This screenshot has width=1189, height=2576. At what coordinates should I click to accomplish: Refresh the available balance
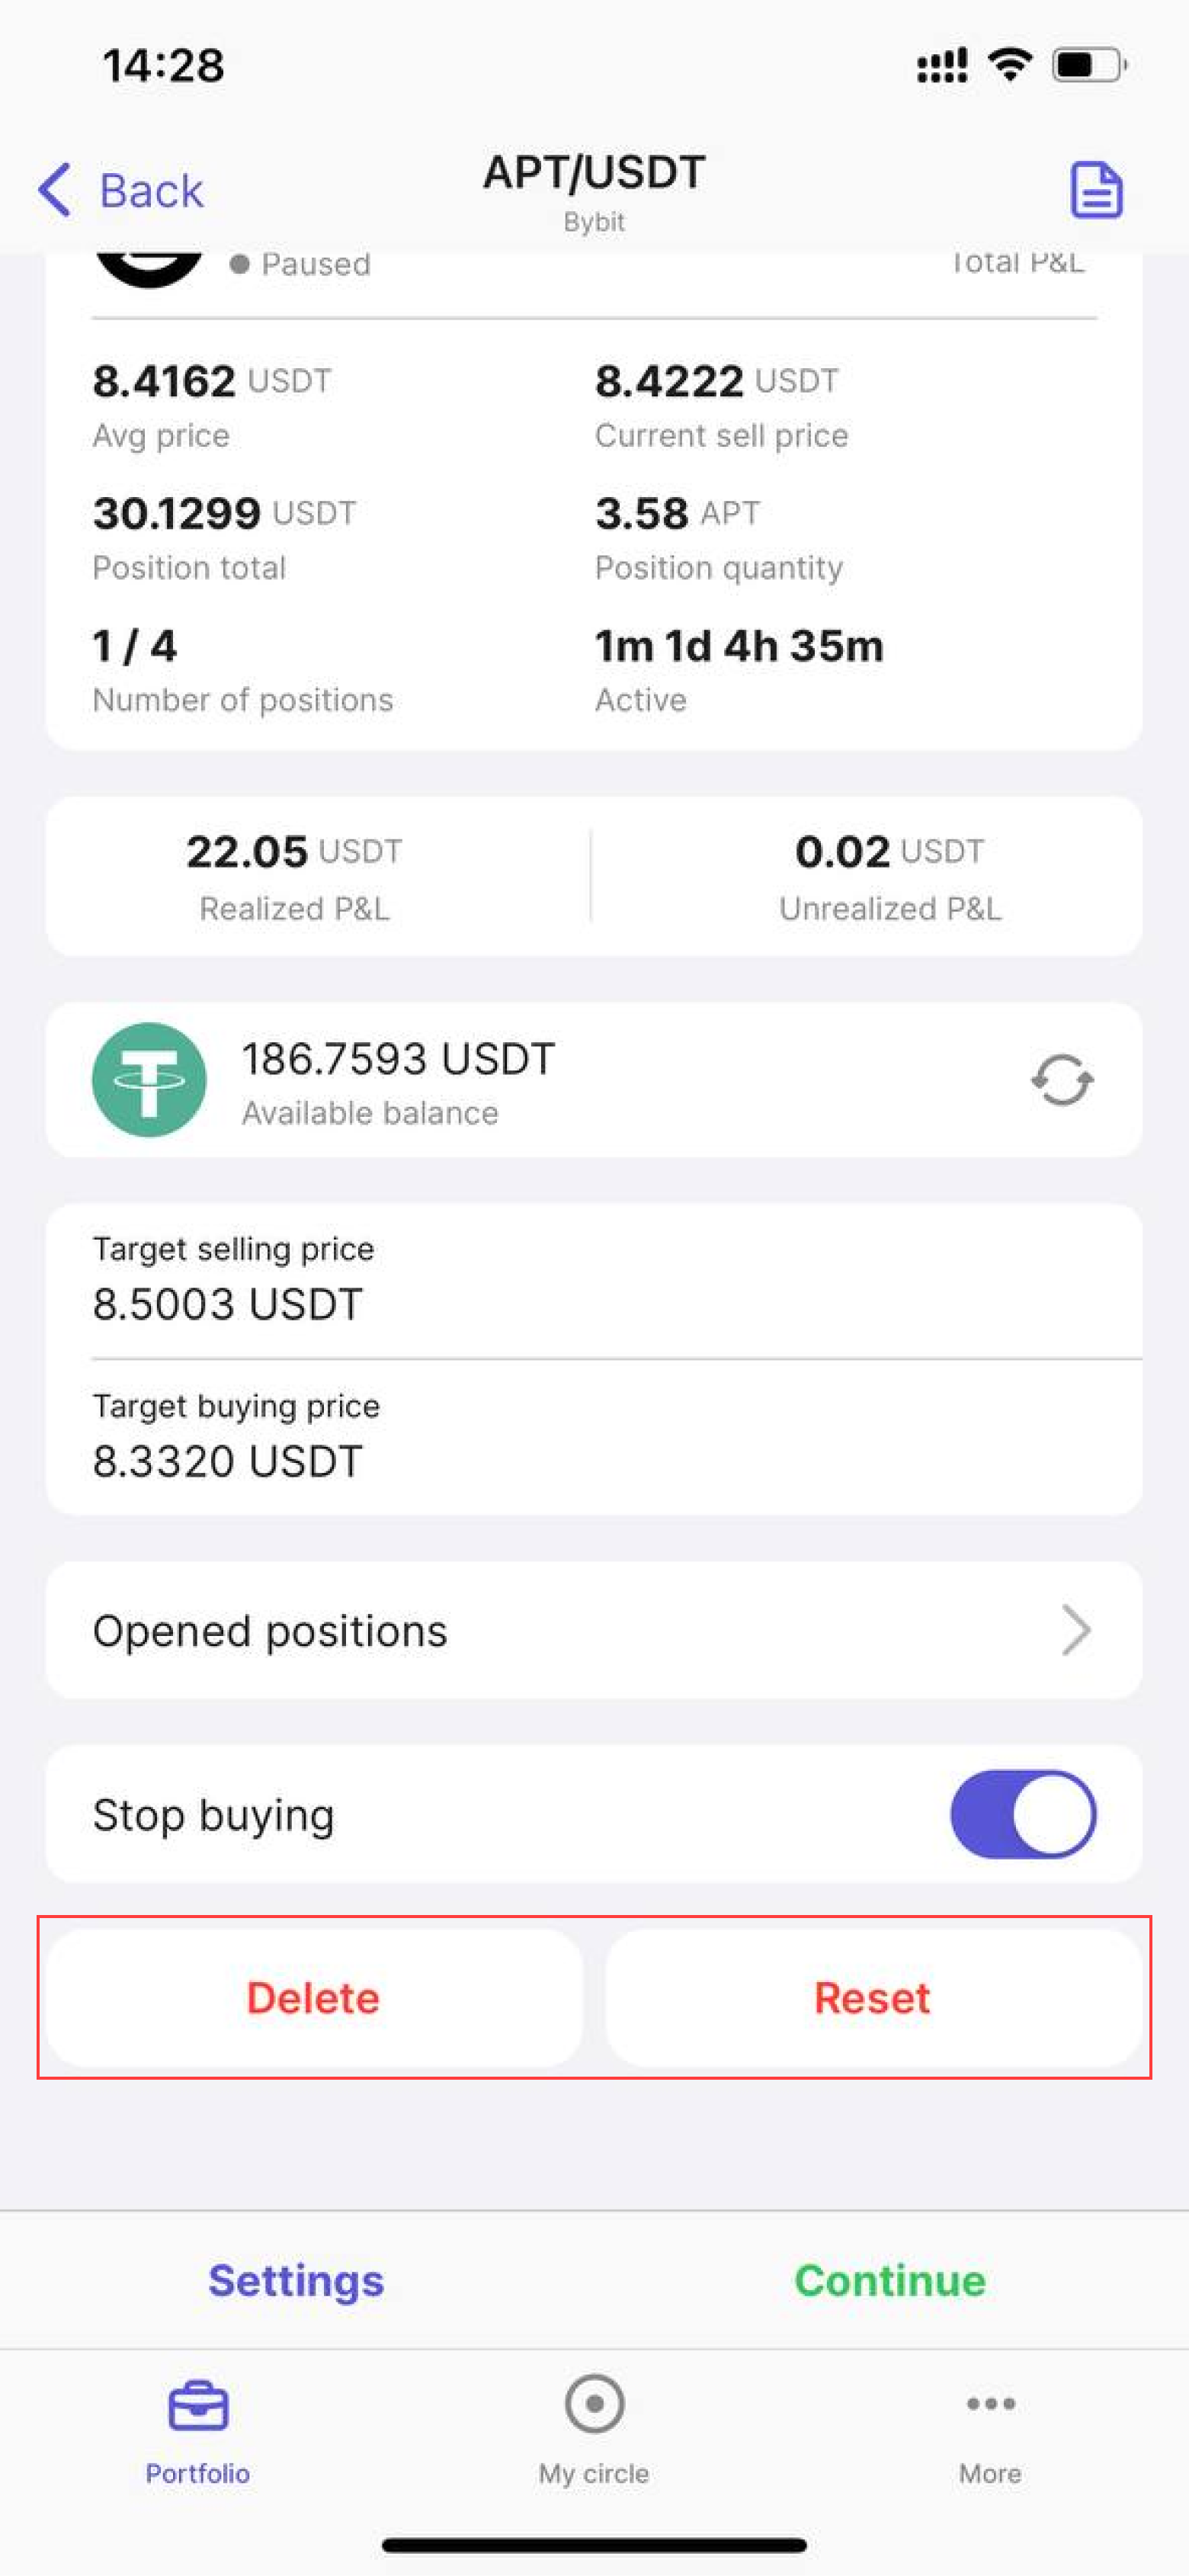1062,1080
